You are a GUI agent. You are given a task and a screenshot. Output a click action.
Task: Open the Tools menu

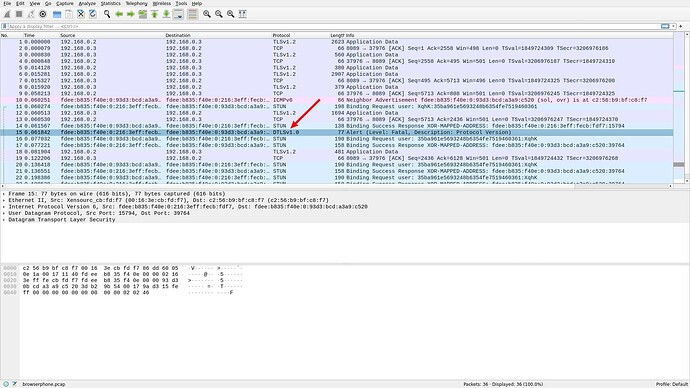coord(181,4)
